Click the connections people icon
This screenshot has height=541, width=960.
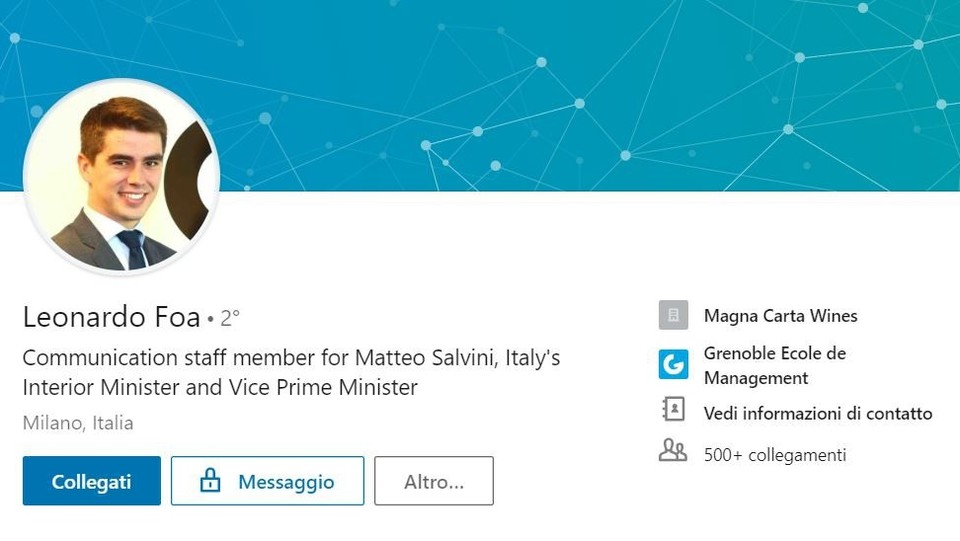click(673, 450)
